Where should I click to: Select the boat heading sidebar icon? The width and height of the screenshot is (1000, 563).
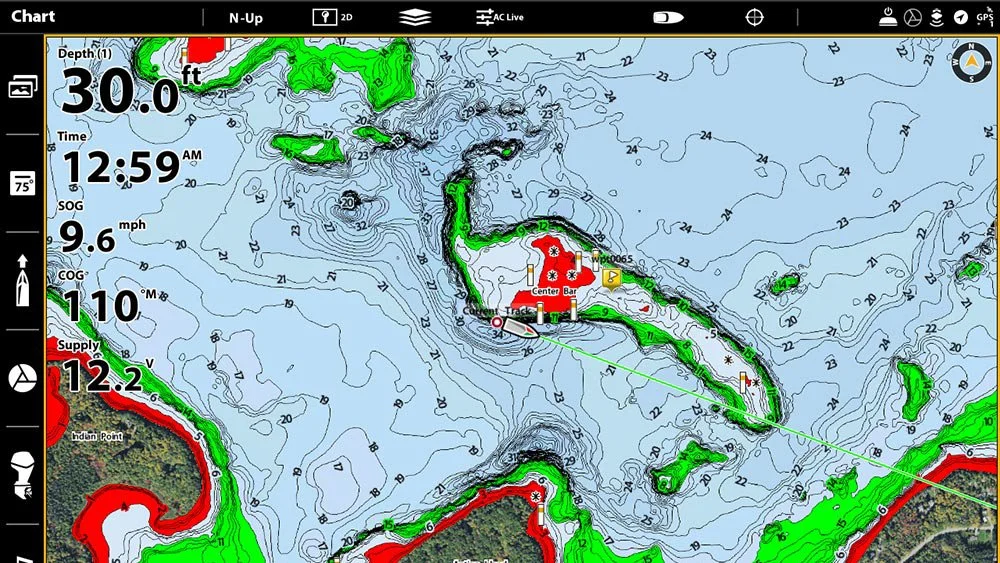pos(22,281)
